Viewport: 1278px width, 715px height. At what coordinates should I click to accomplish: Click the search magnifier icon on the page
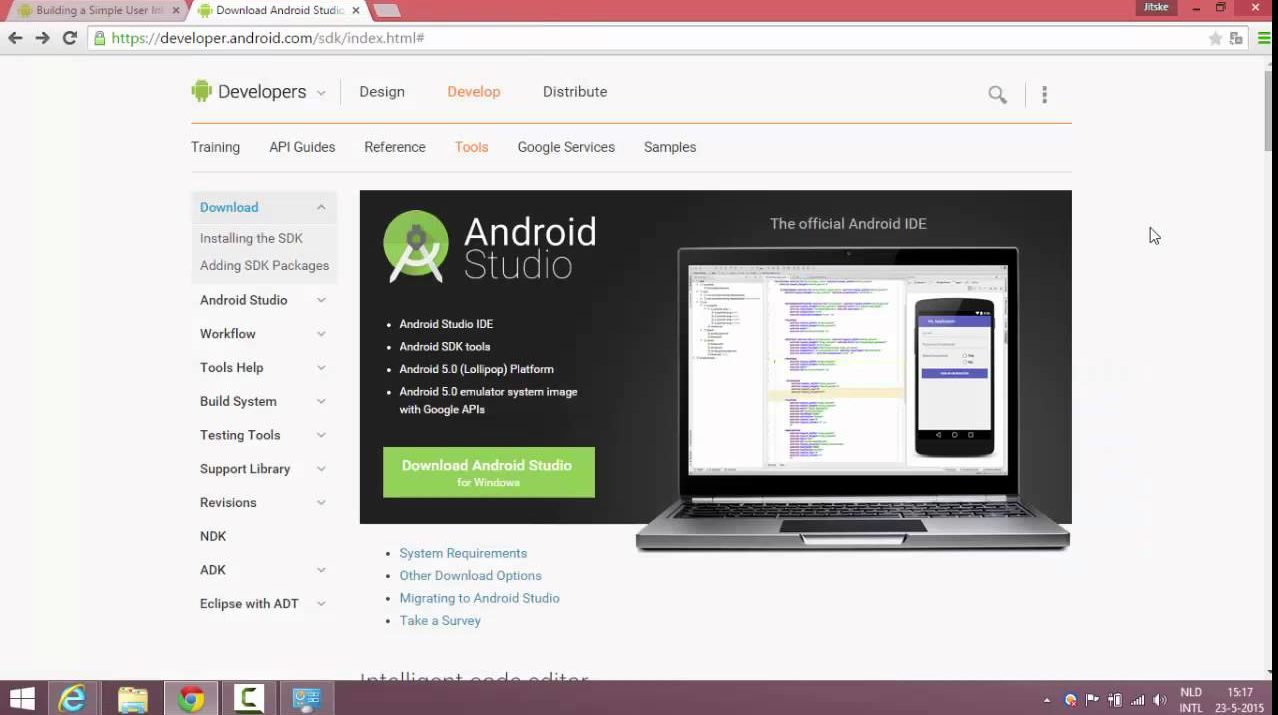tap(997, 95)
